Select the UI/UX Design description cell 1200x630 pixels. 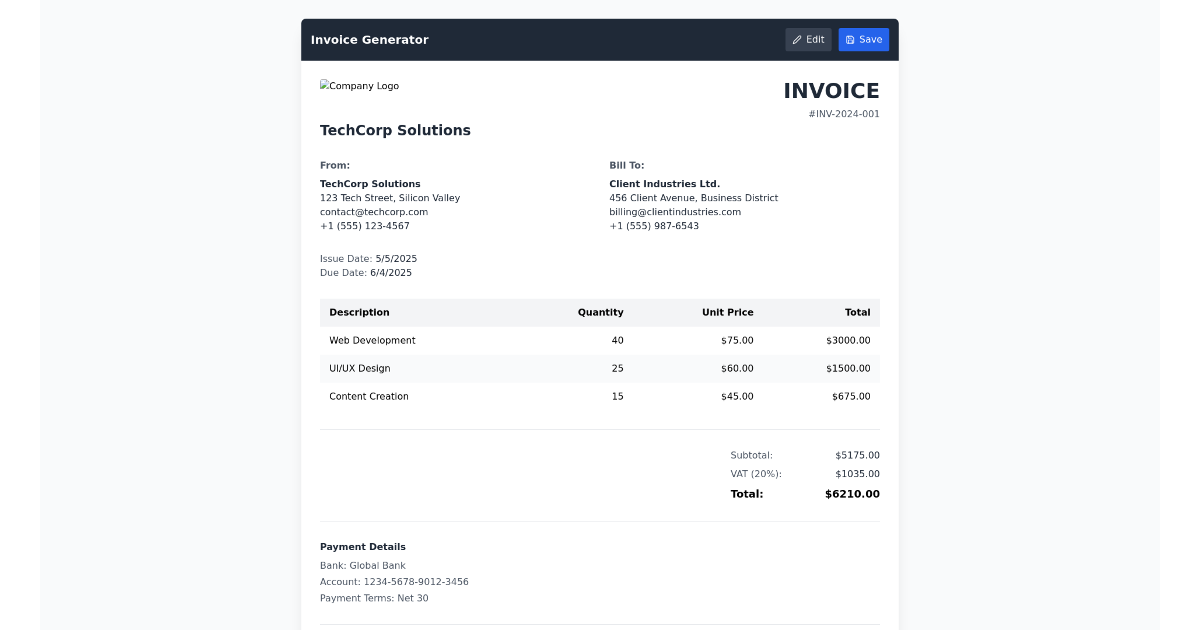tap(360, 368)
